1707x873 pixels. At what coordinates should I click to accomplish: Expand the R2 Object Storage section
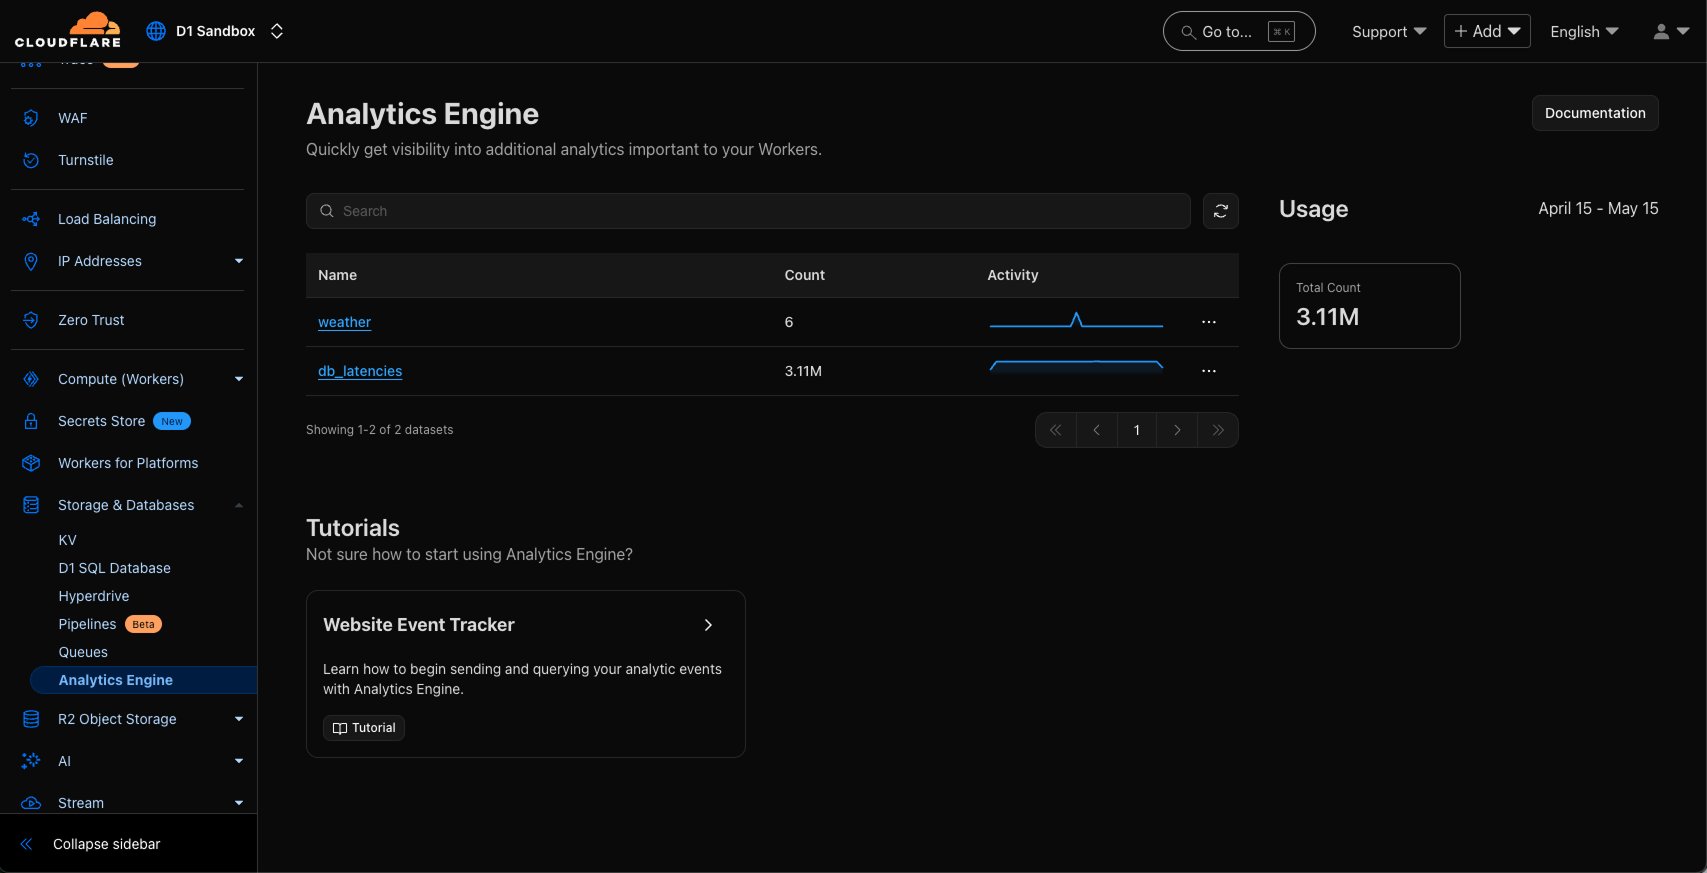click(239, 719)
